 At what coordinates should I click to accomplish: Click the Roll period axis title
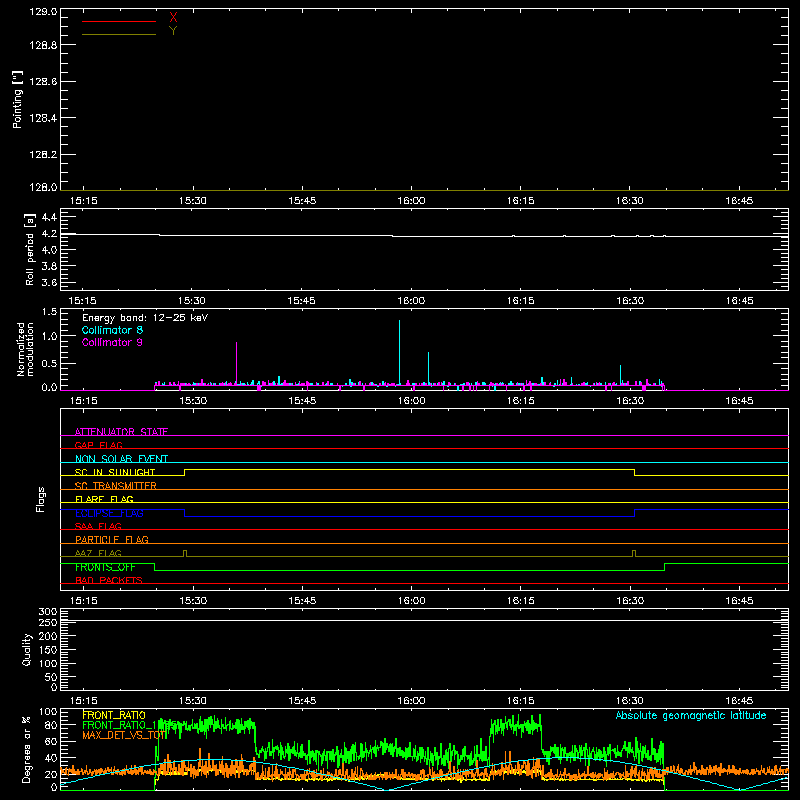(x=30, y=249)
